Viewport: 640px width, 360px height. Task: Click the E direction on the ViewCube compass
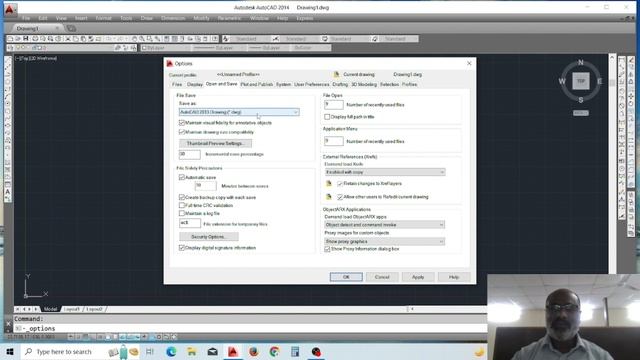(599, 81)
